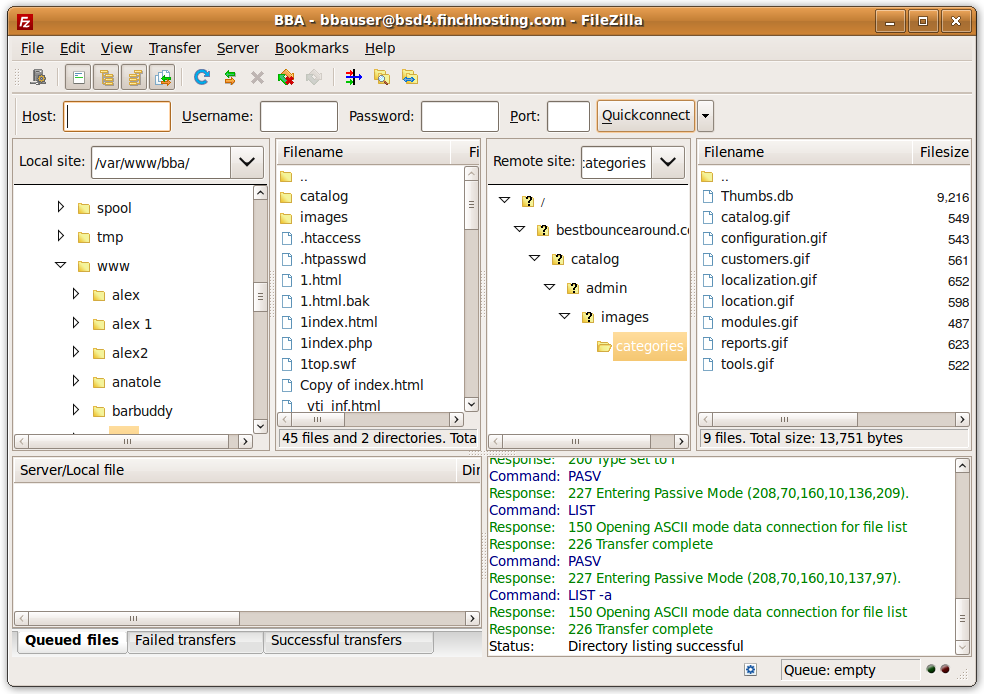Expand the alex folder node

(x=75, y=294)
